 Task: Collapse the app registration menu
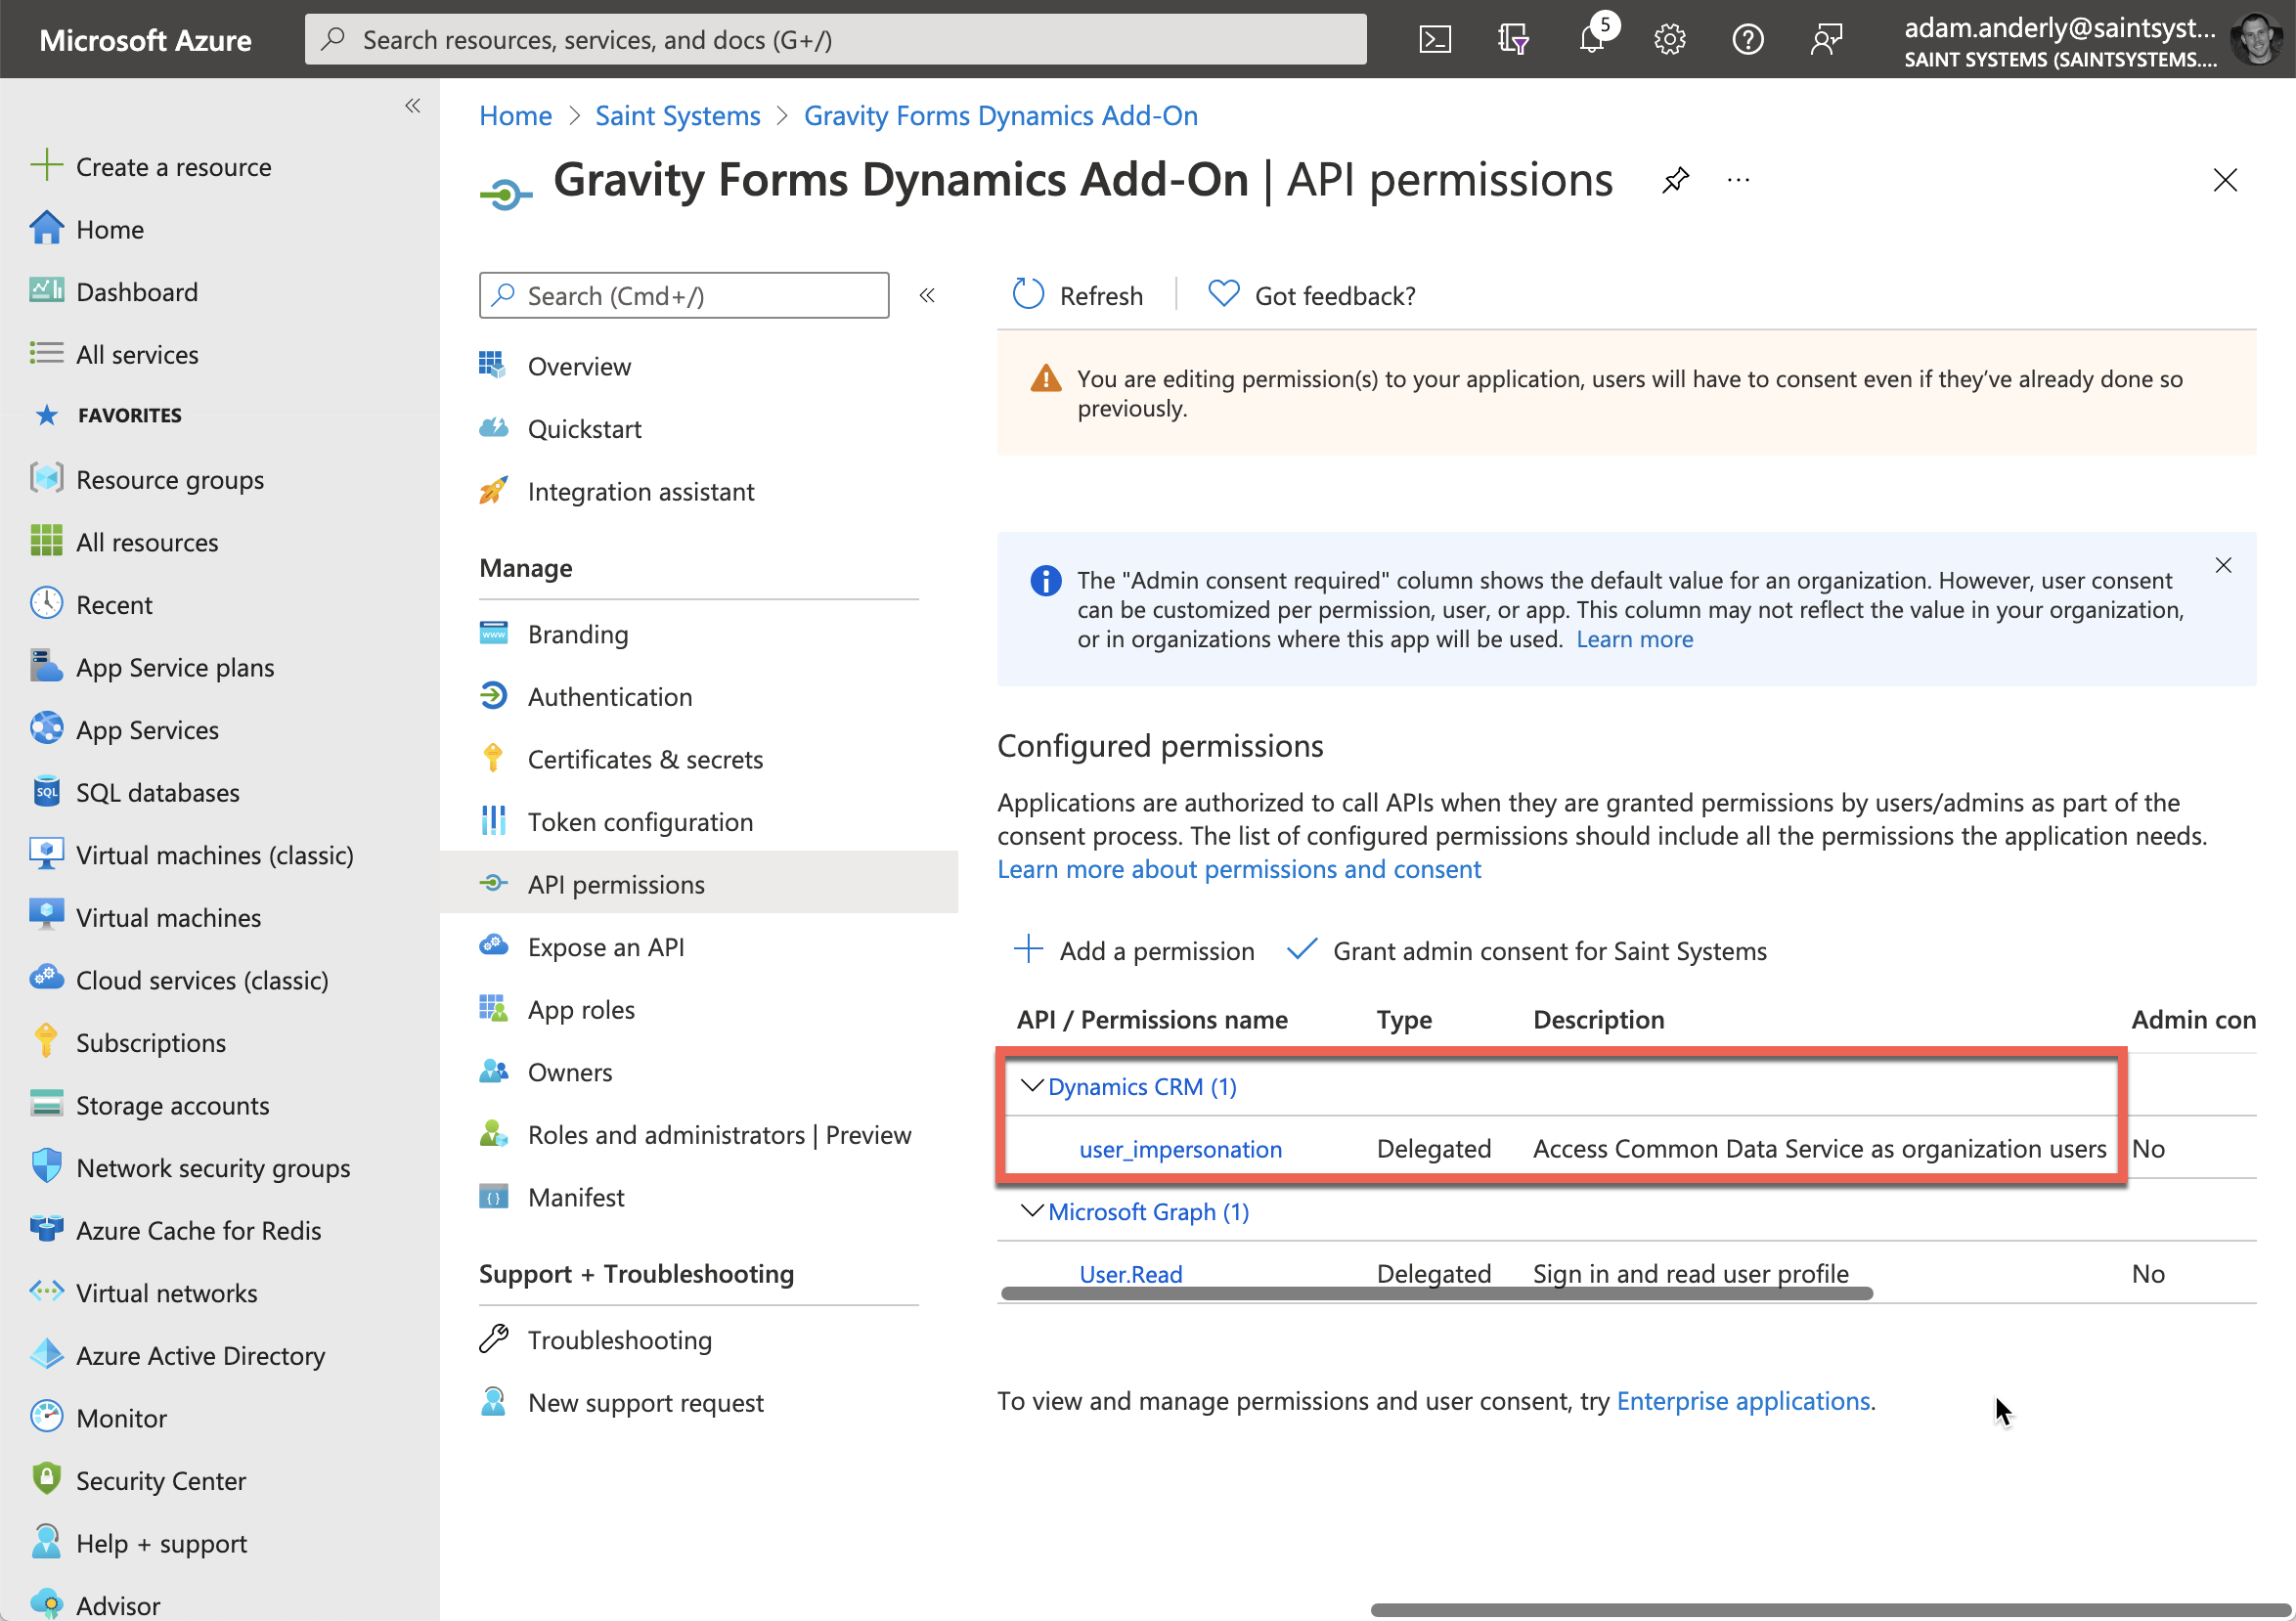point(927,295)
